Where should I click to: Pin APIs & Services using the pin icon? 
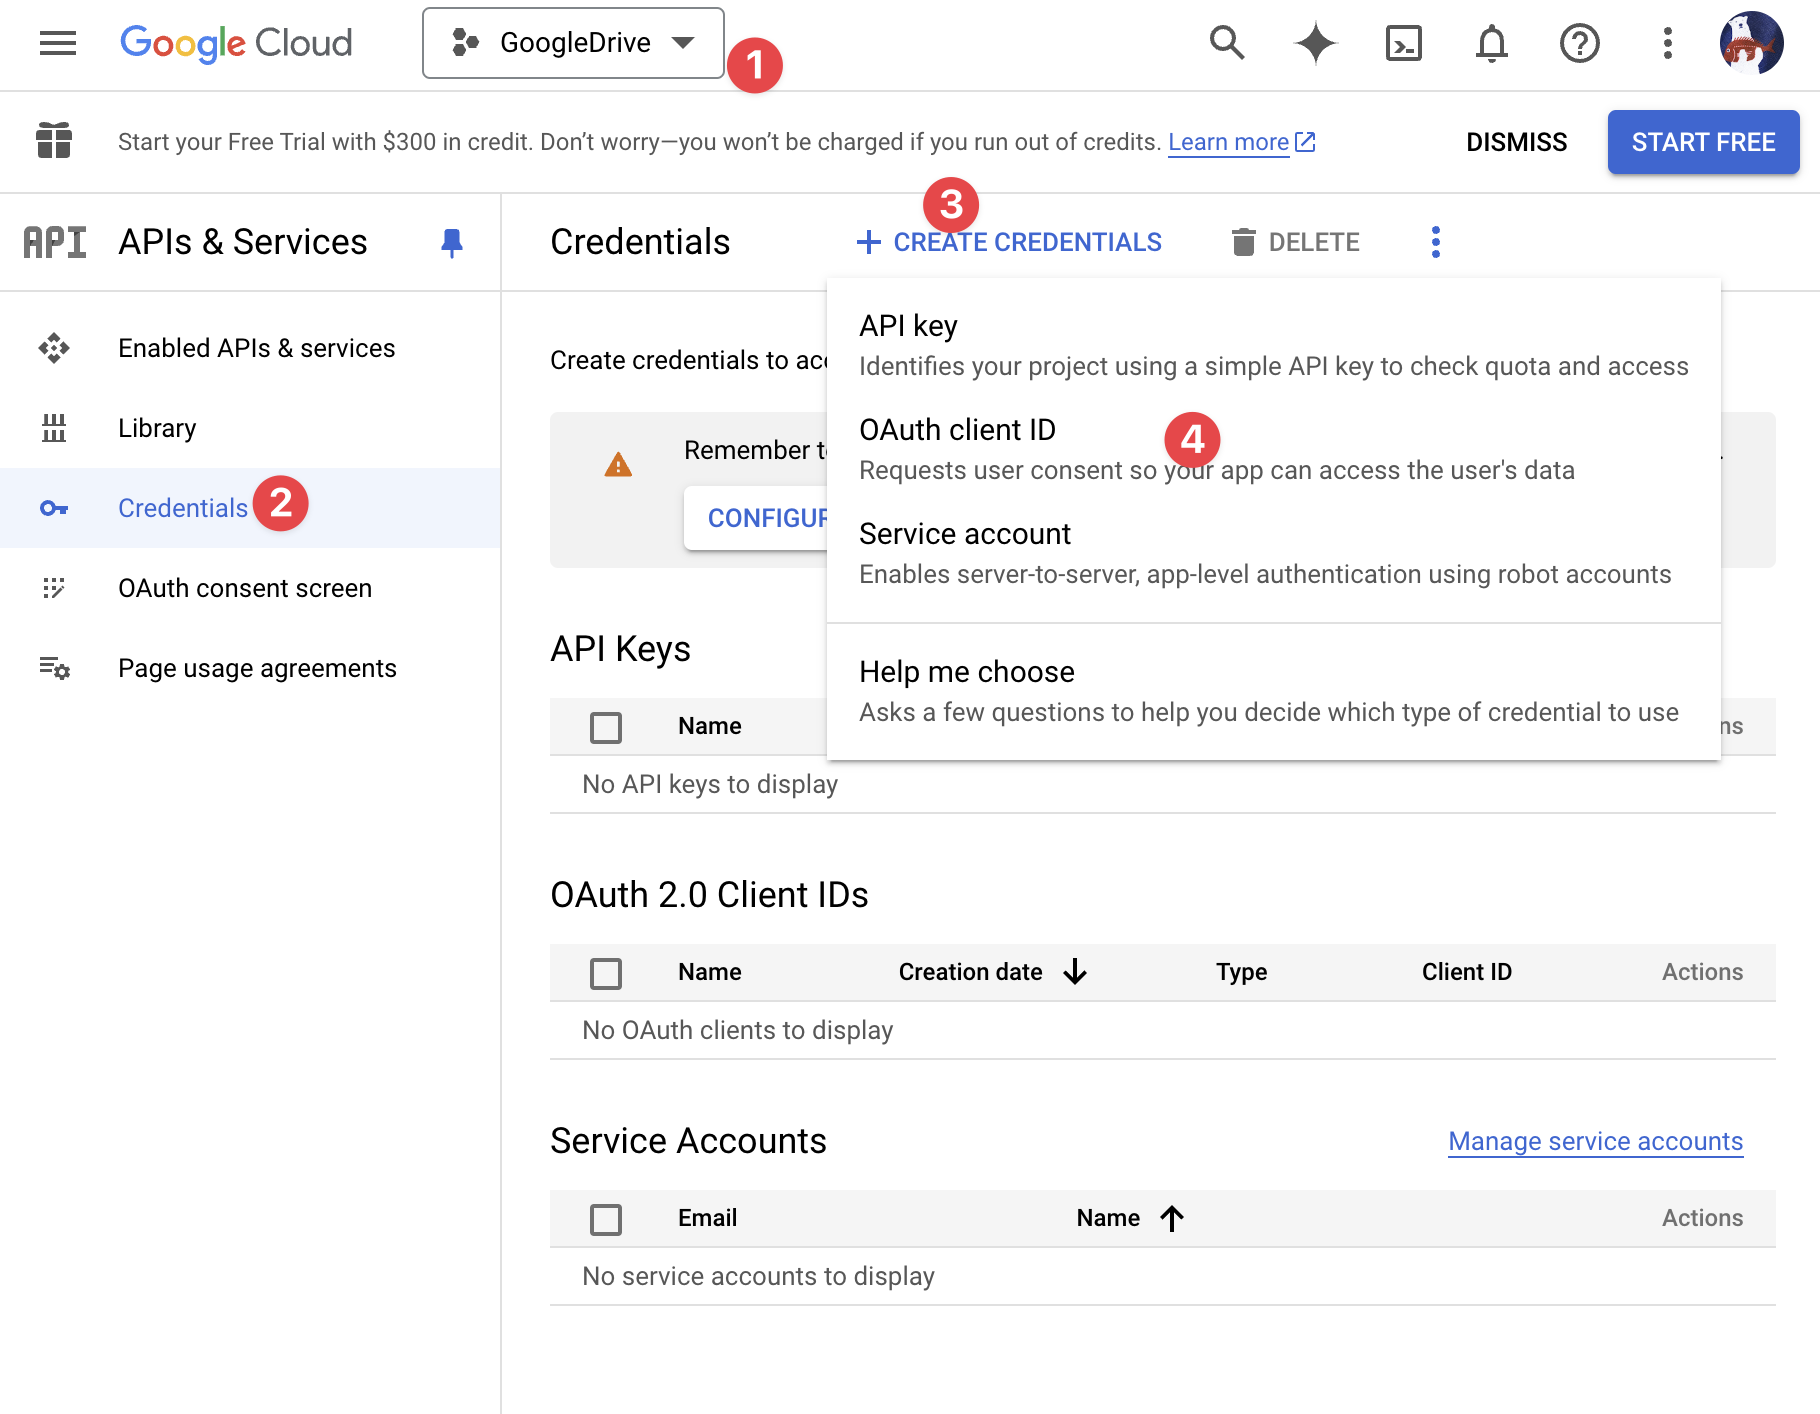coord(452,241)
